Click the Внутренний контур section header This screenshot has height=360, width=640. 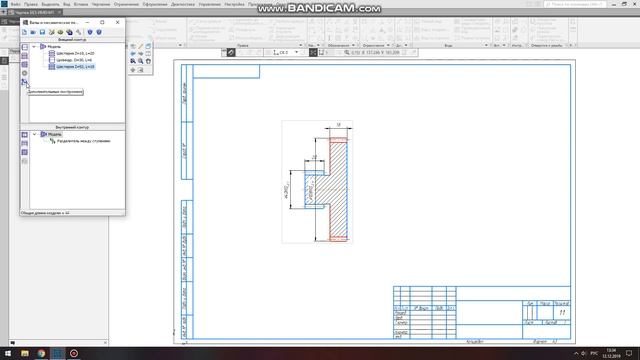point(72,127)
